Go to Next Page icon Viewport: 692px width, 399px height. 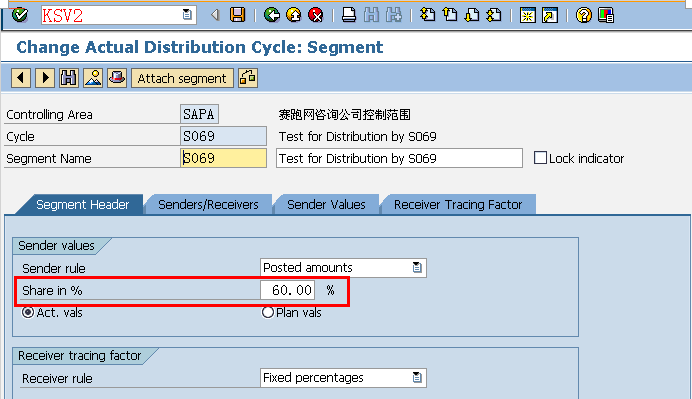pyautogui.click(x=472, y=15)
